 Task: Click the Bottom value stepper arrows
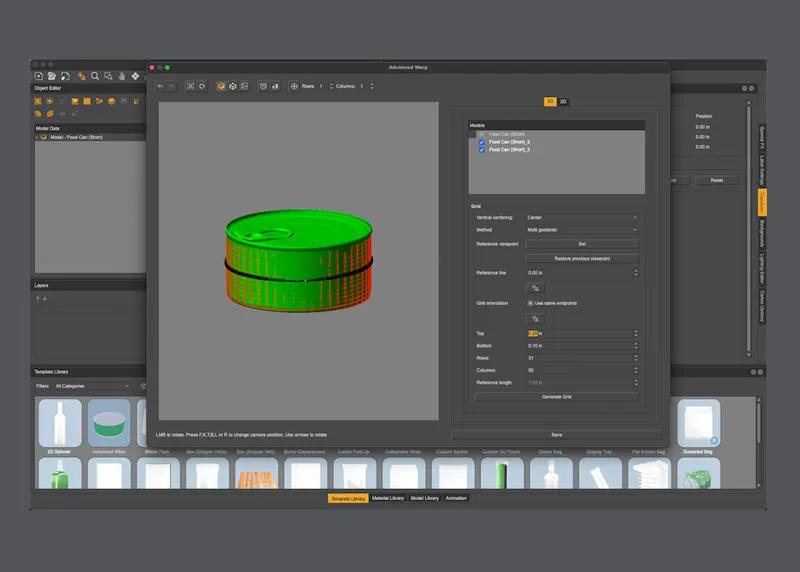(636, 345)
